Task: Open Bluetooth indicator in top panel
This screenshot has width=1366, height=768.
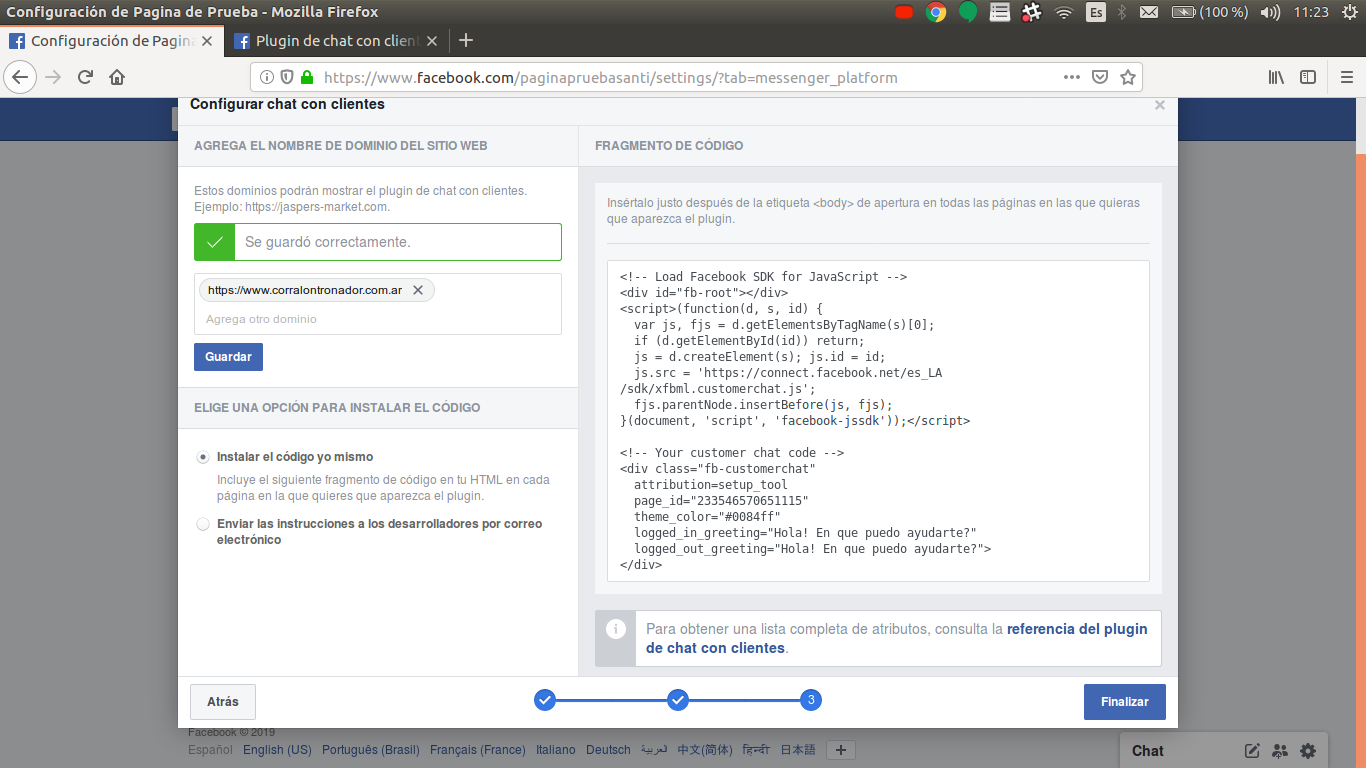Action: tap(1121, 12)
